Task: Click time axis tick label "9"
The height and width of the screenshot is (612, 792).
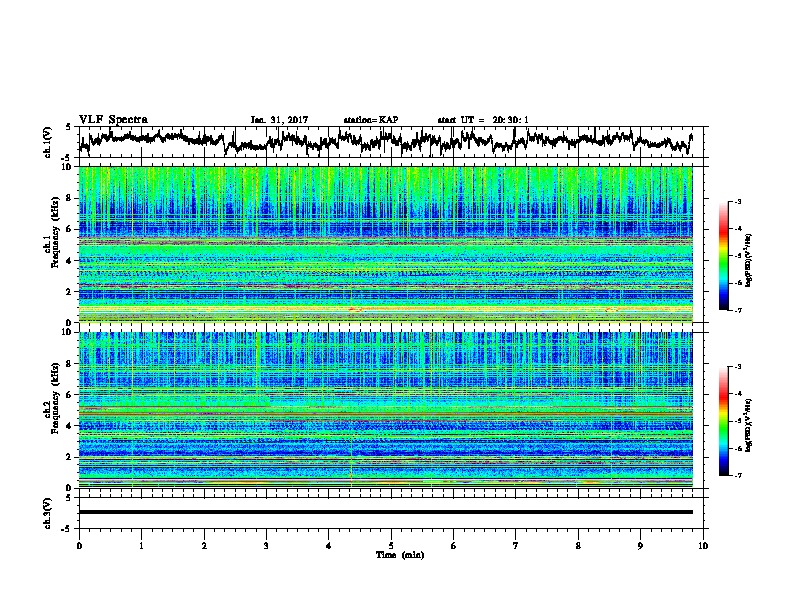Action: coord(640,546)
